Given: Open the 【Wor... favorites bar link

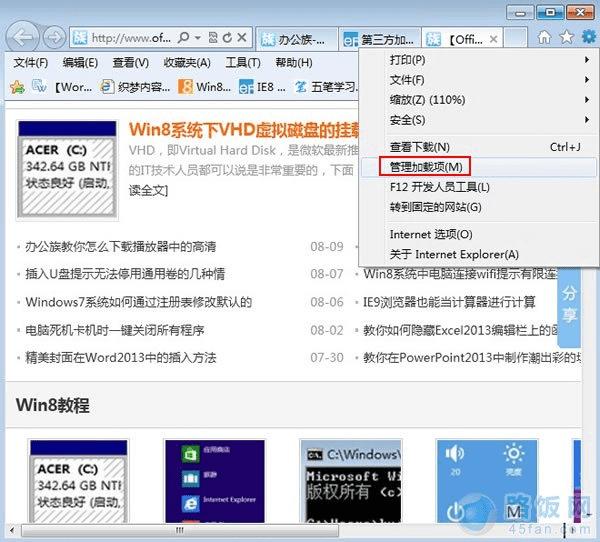Looking at the screenshot, I should 73,87.
